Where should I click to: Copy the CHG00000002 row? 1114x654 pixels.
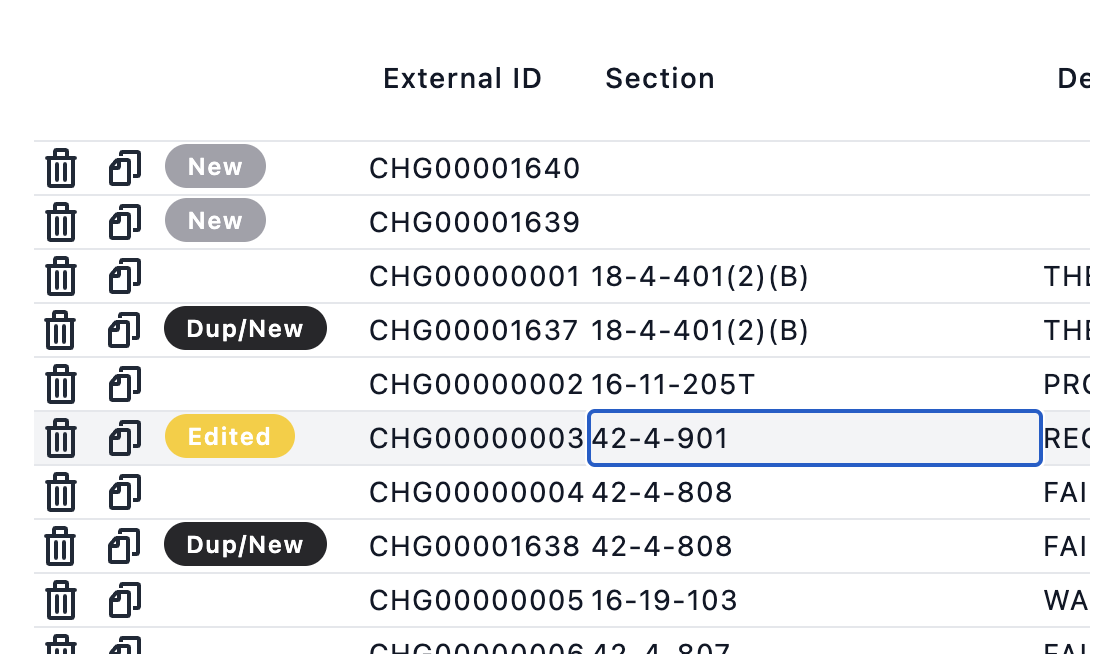click(125, 383)
